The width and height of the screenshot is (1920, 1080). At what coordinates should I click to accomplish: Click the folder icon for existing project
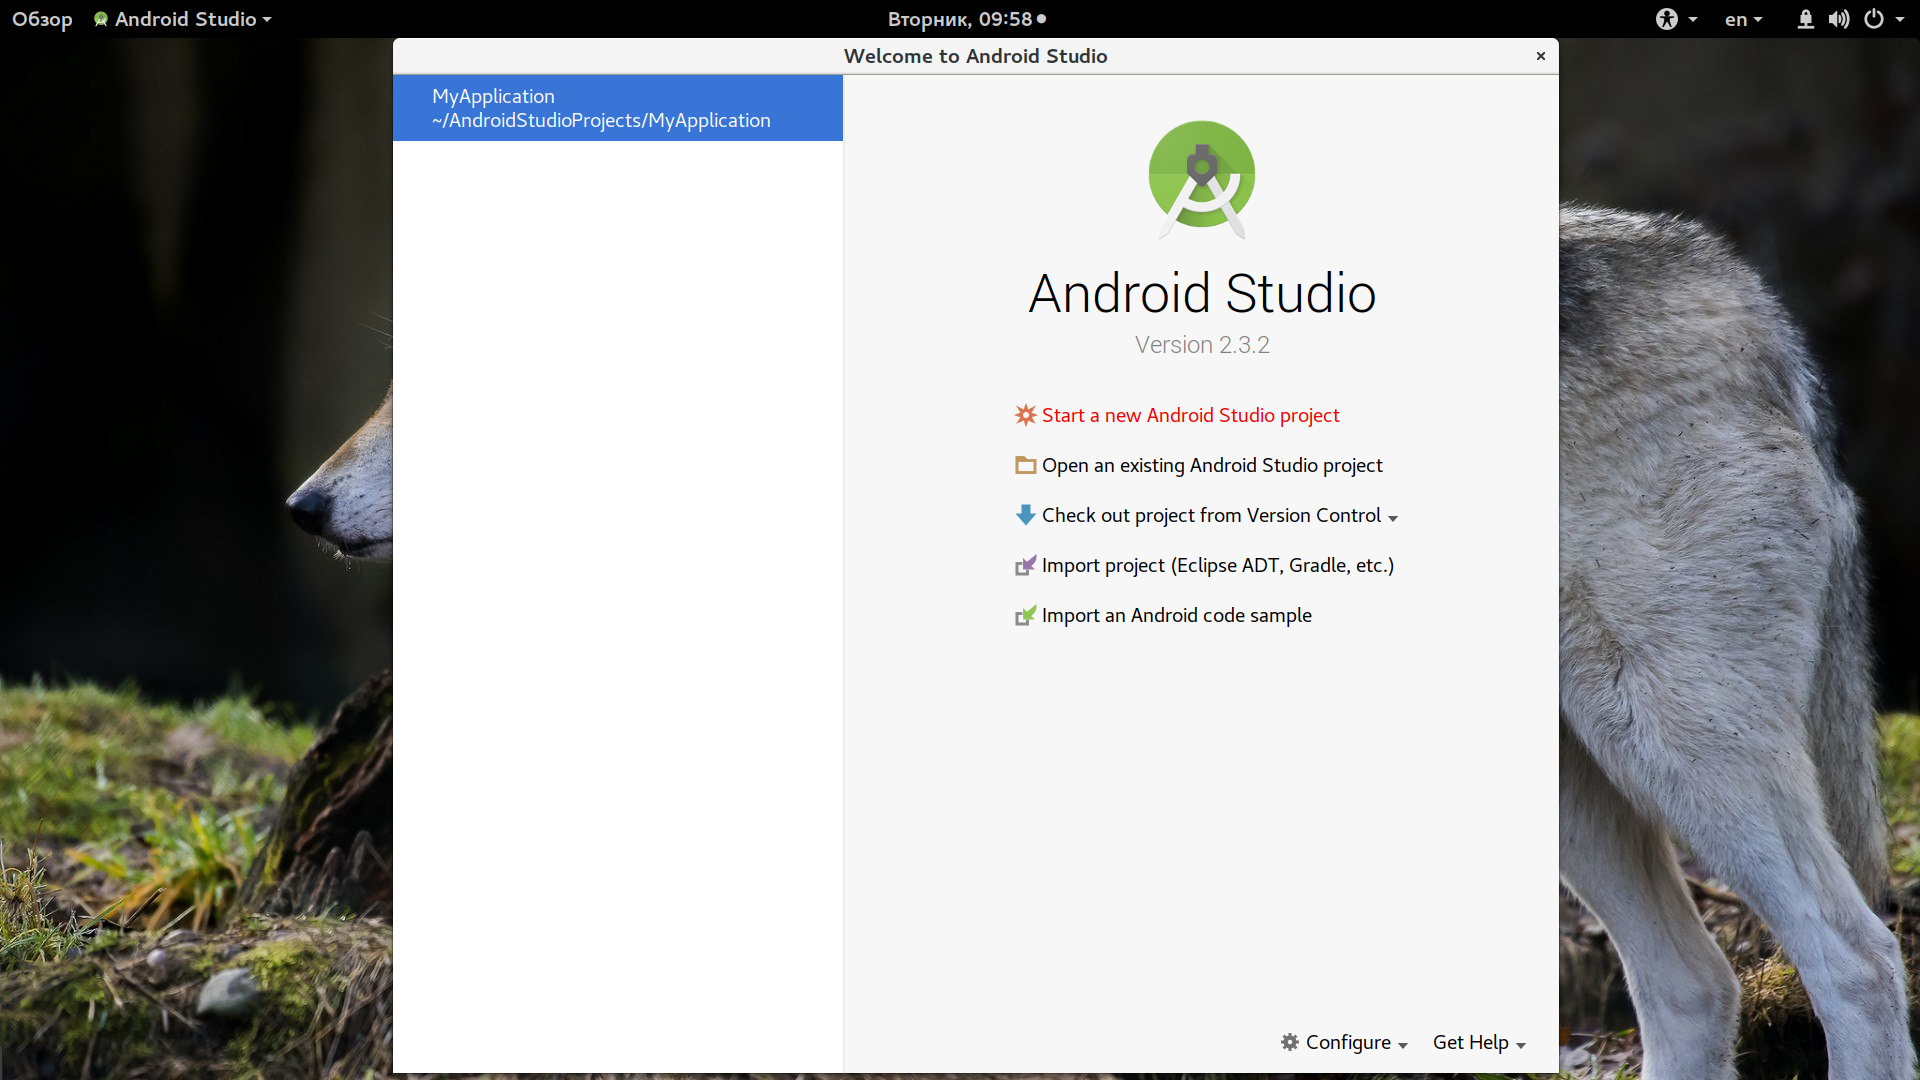(1025, 465)
